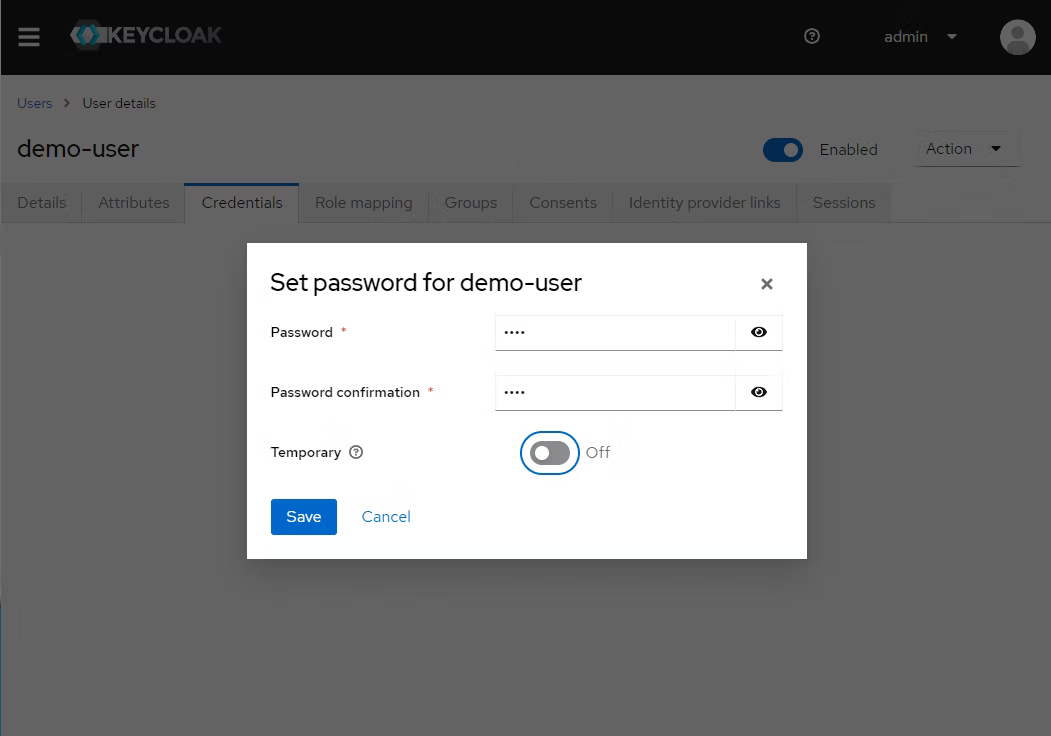Image resolution: width=1051 pixels, height=736 pixels.
Task: Click the Keycloak logo
Action: [146, 36]
